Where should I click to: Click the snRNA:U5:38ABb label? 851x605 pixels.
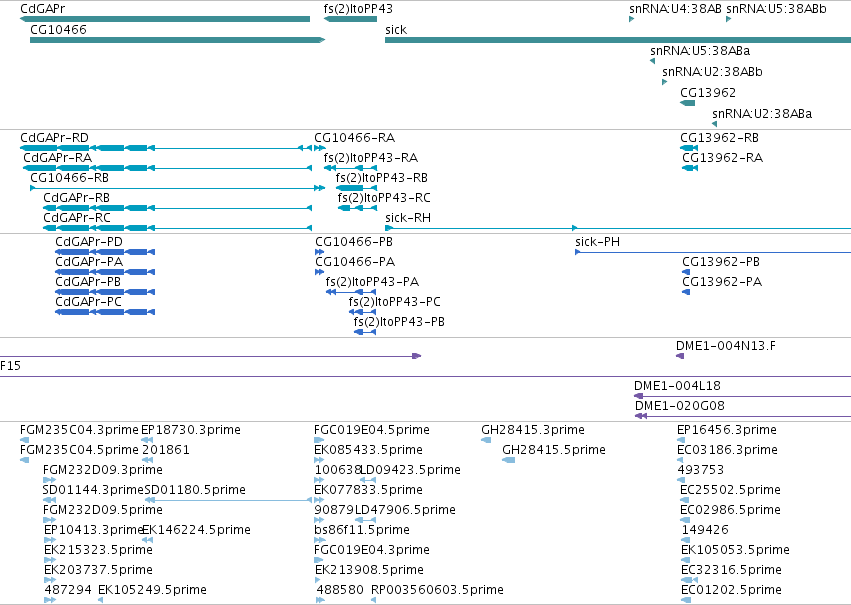click(x=777, y=9)
